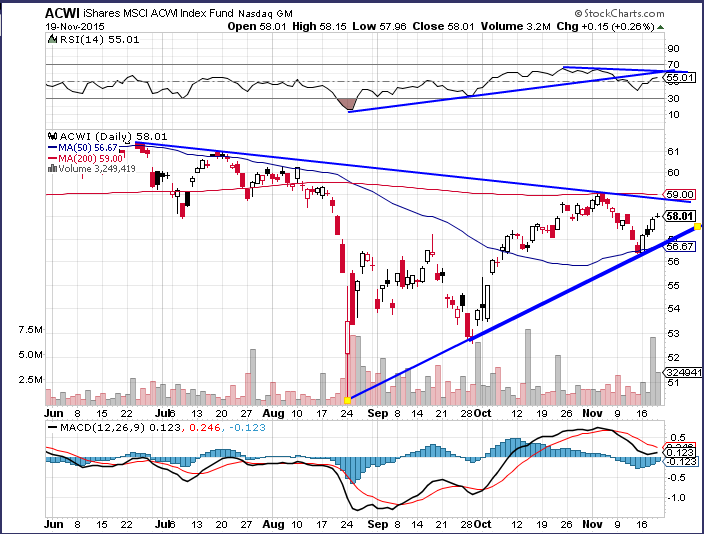Click the volume axis label 7.5M

coord(31,330)
